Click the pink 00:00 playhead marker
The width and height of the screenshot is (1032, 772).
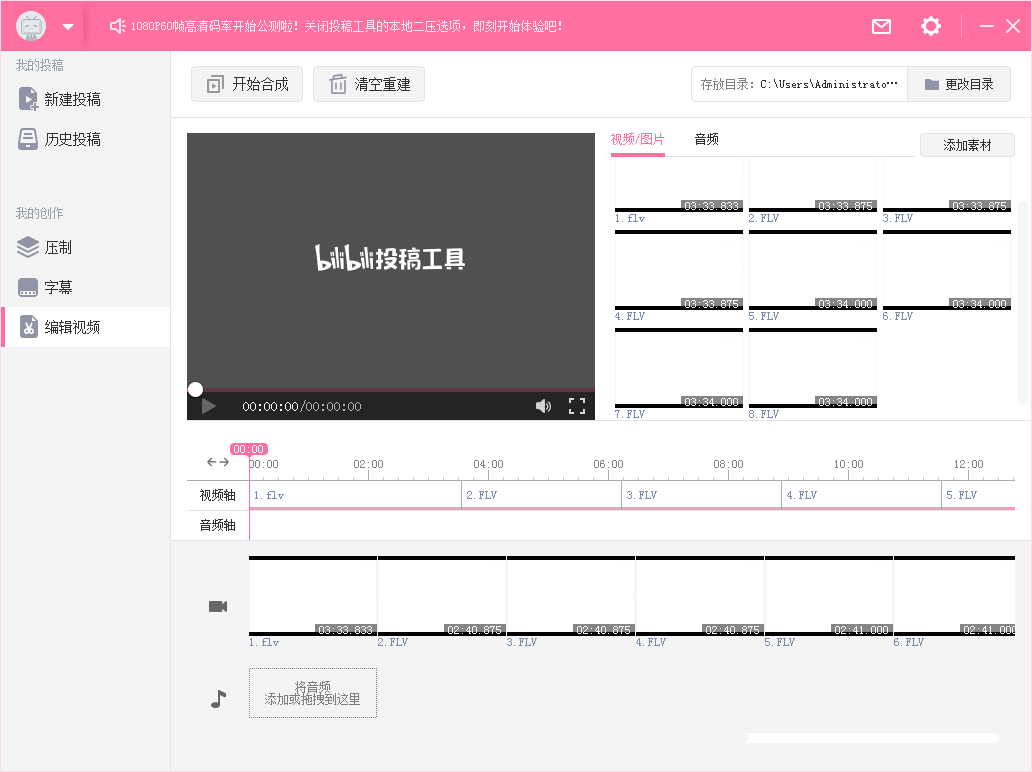pos(249,449)
